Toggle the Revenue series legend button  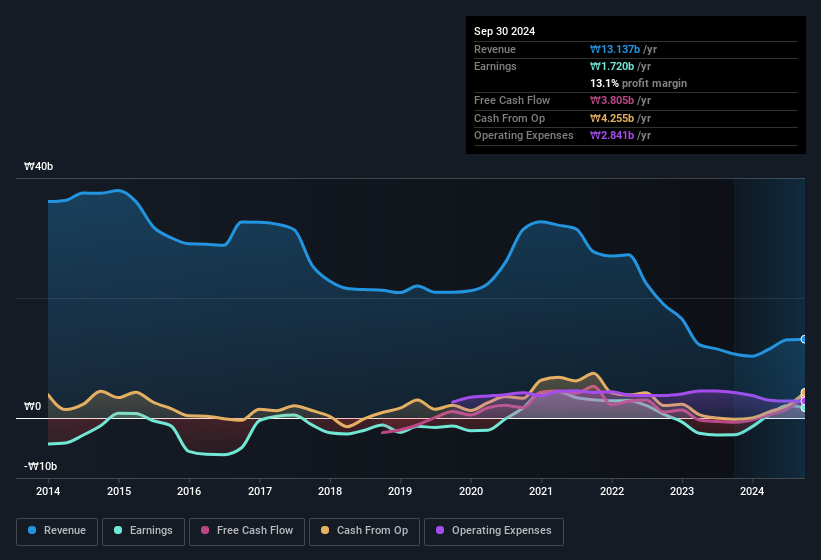click(x=57, y=531)
